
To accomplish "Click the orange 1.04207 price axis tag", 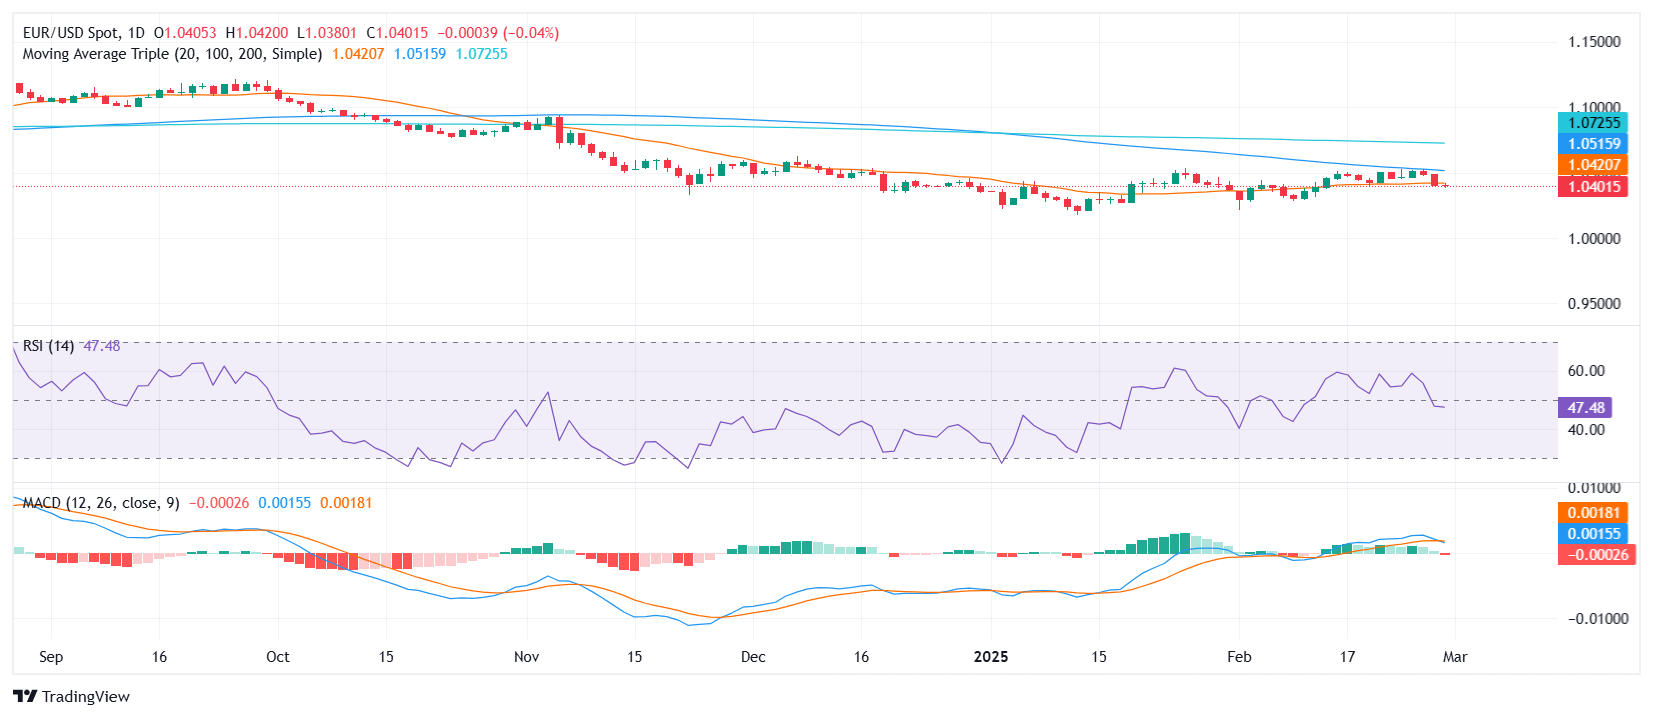I will pyautogui.click(x=1593, y=165).
